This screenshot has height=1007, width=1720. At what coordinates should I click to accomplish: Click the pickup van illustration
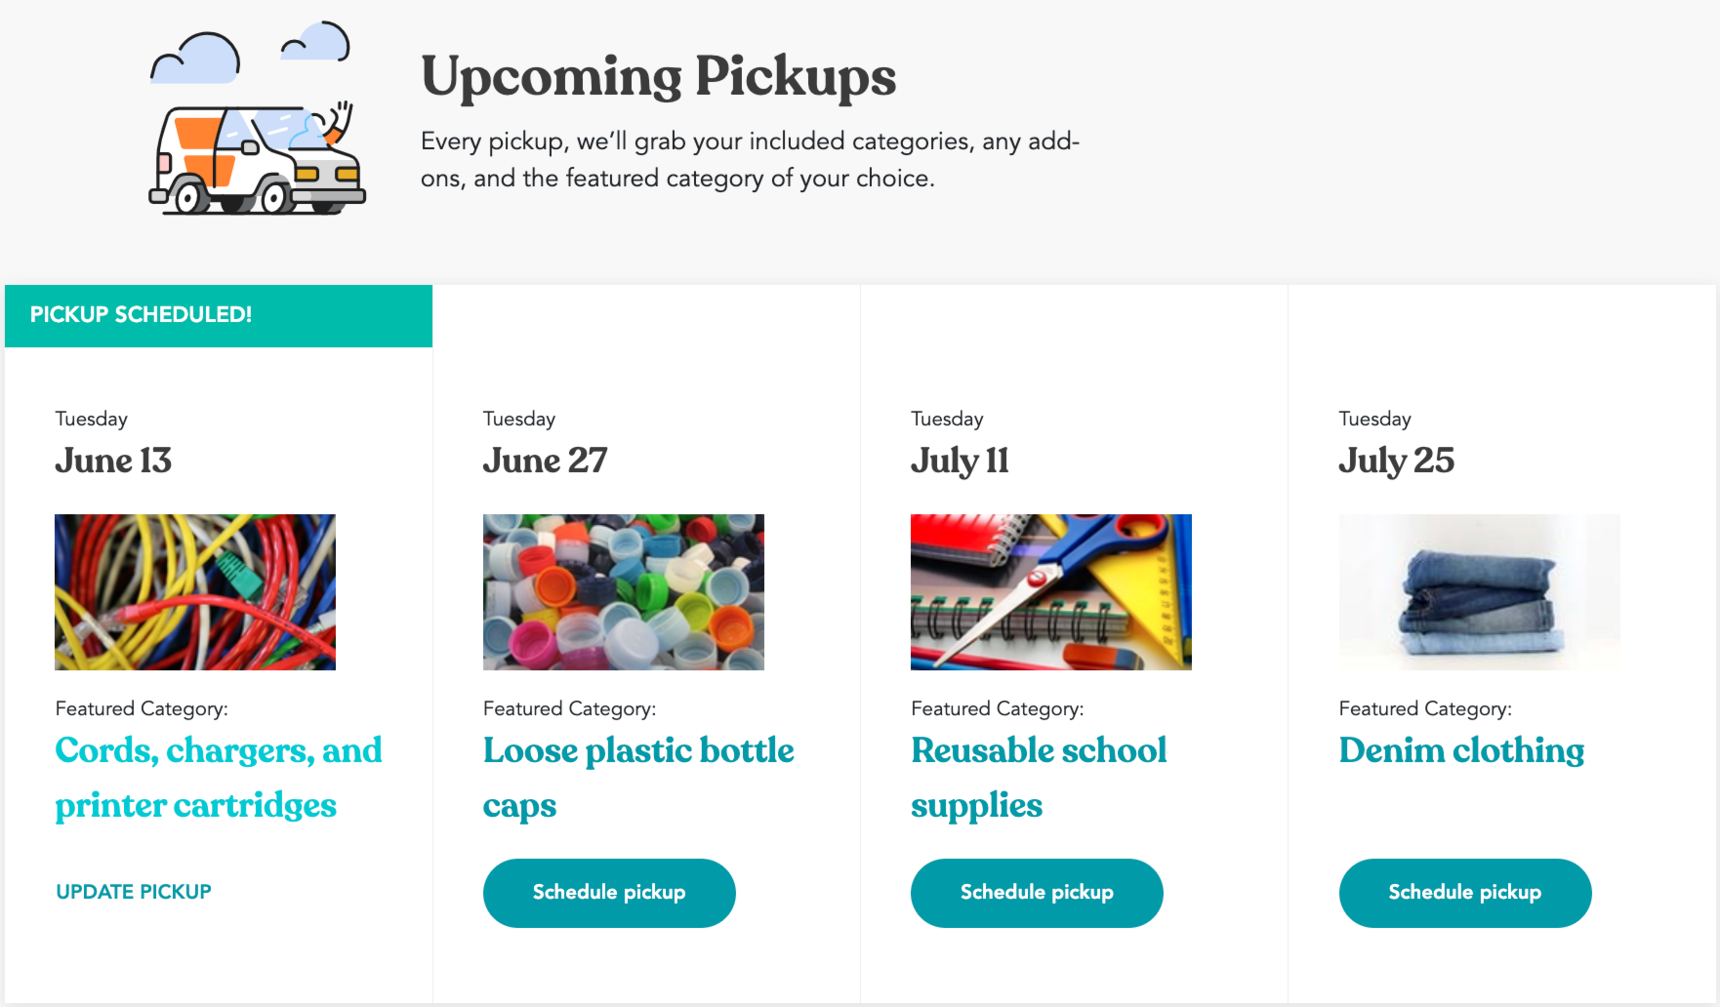(257, 157)
